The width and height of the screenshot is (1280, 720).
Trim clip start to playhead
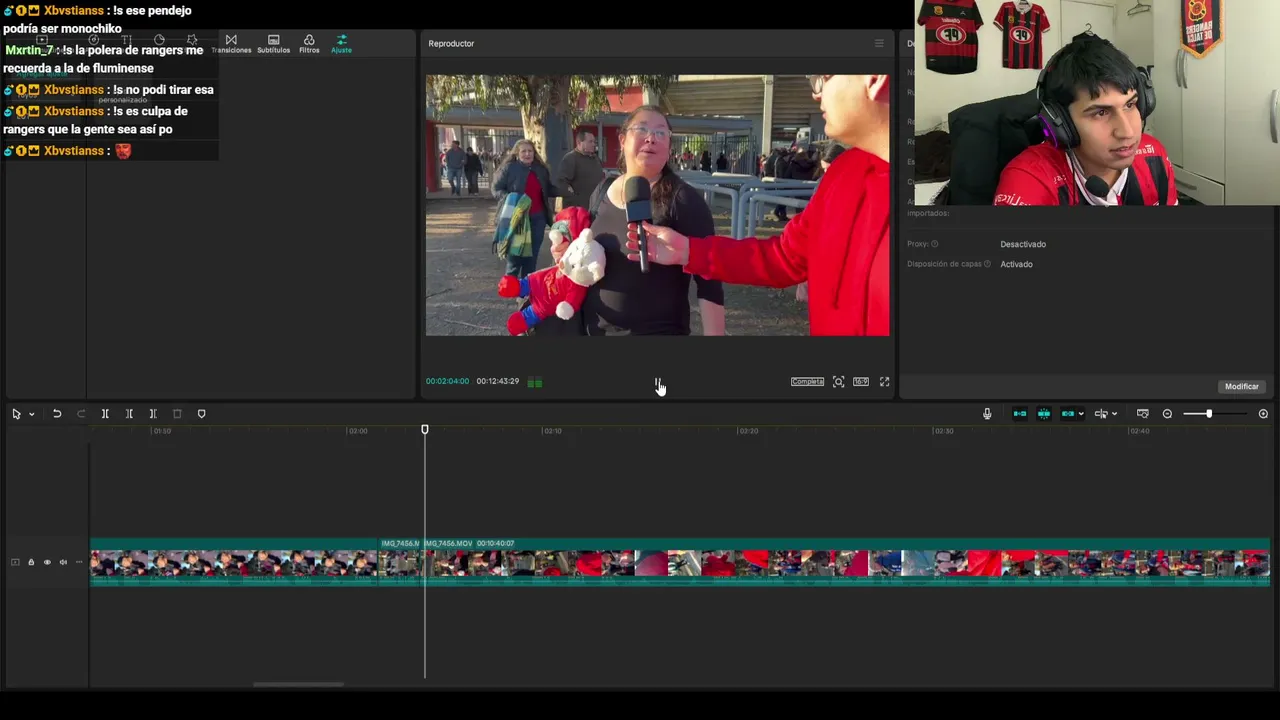point(129,414)
